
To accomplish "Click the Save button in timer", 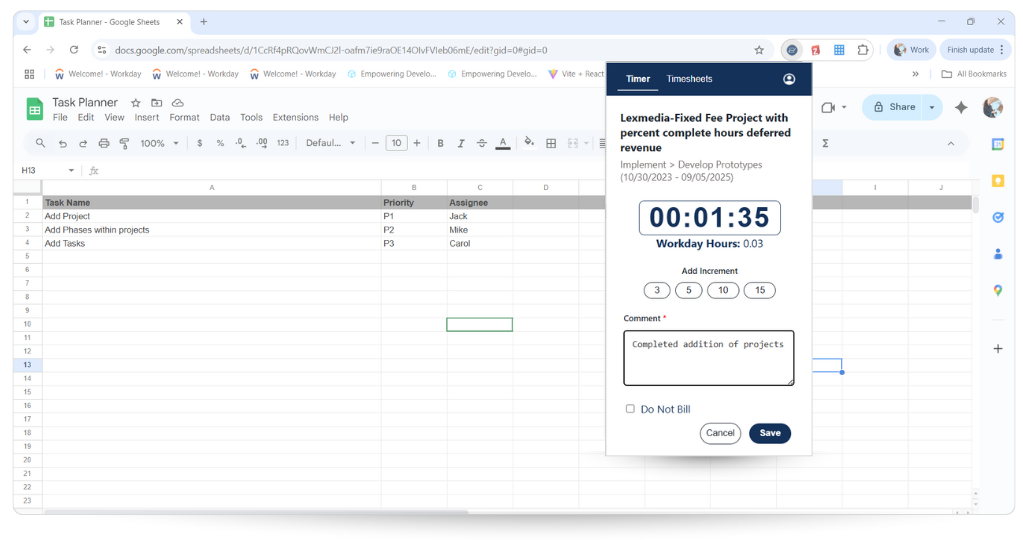I will pos(770,433).
